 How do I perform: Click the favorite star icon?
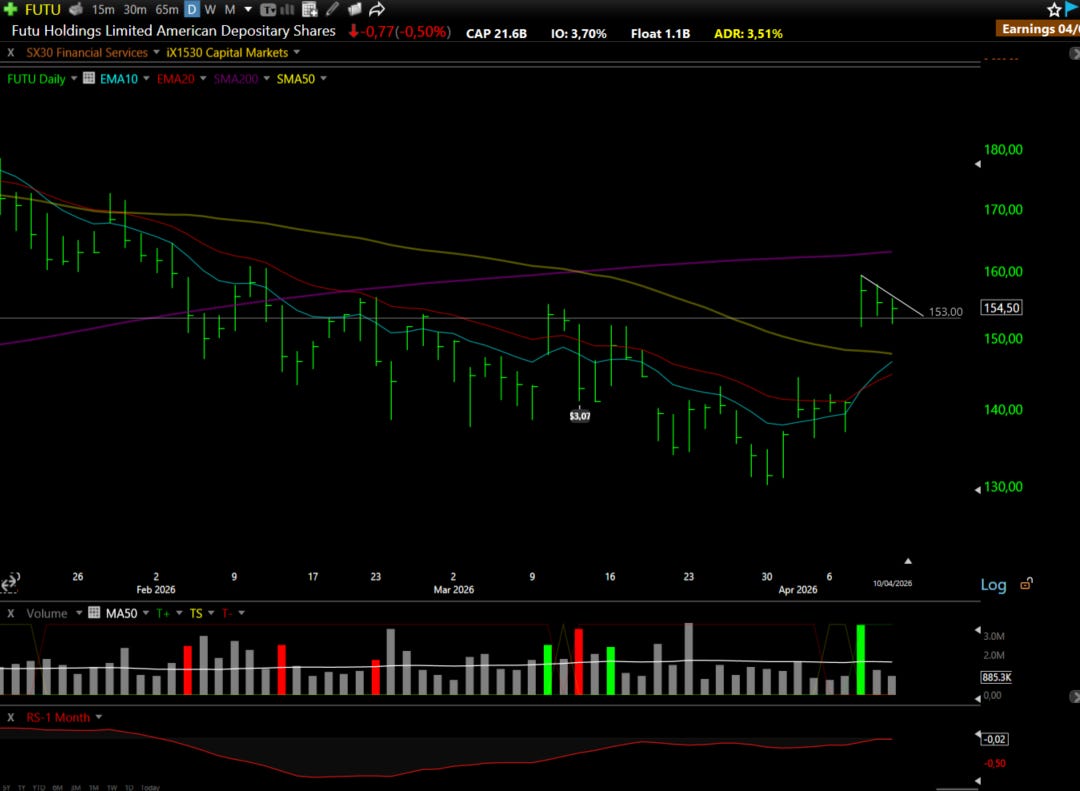pos(1054,10)
